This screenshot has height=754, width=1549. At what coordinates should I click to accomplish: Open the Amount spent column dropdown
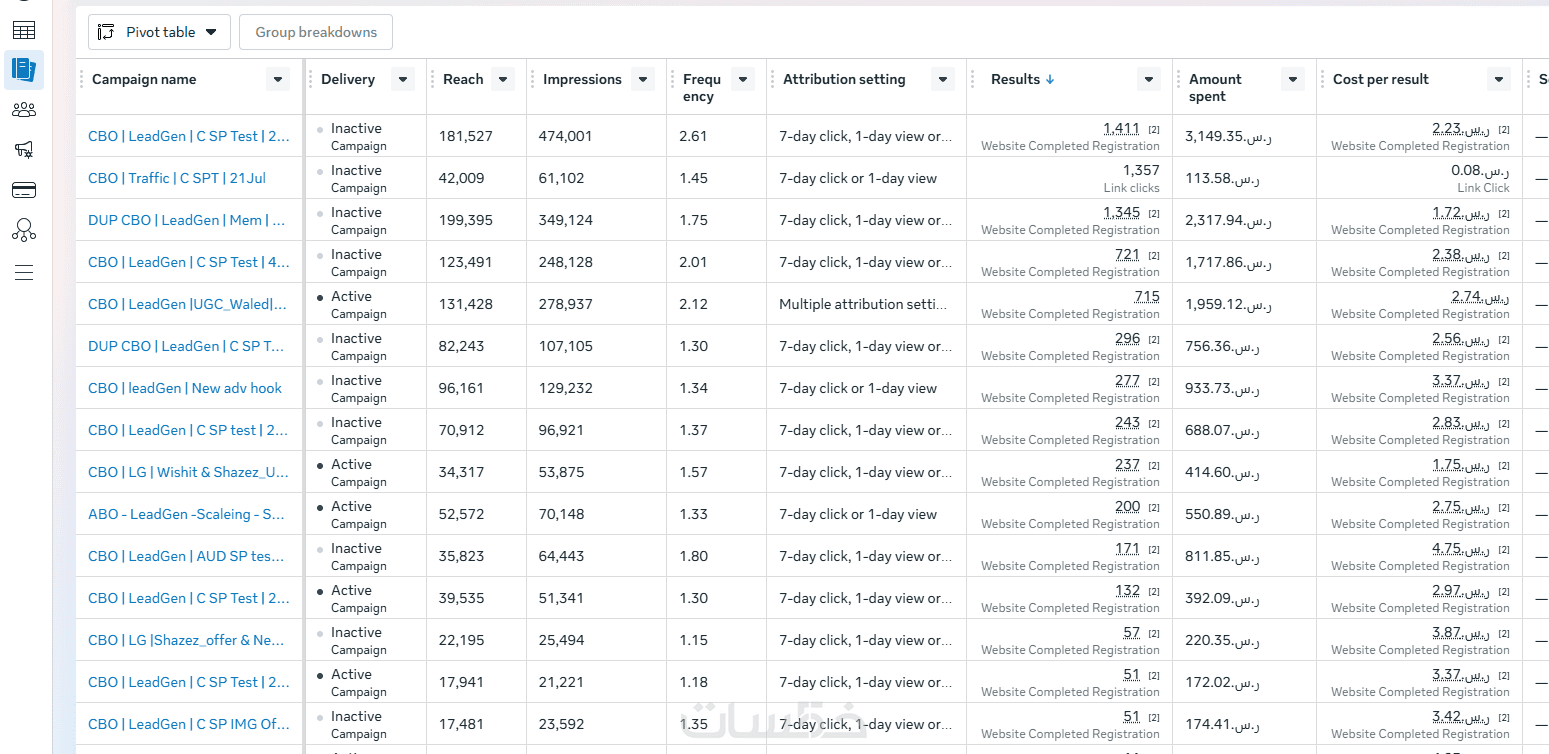1293,80
